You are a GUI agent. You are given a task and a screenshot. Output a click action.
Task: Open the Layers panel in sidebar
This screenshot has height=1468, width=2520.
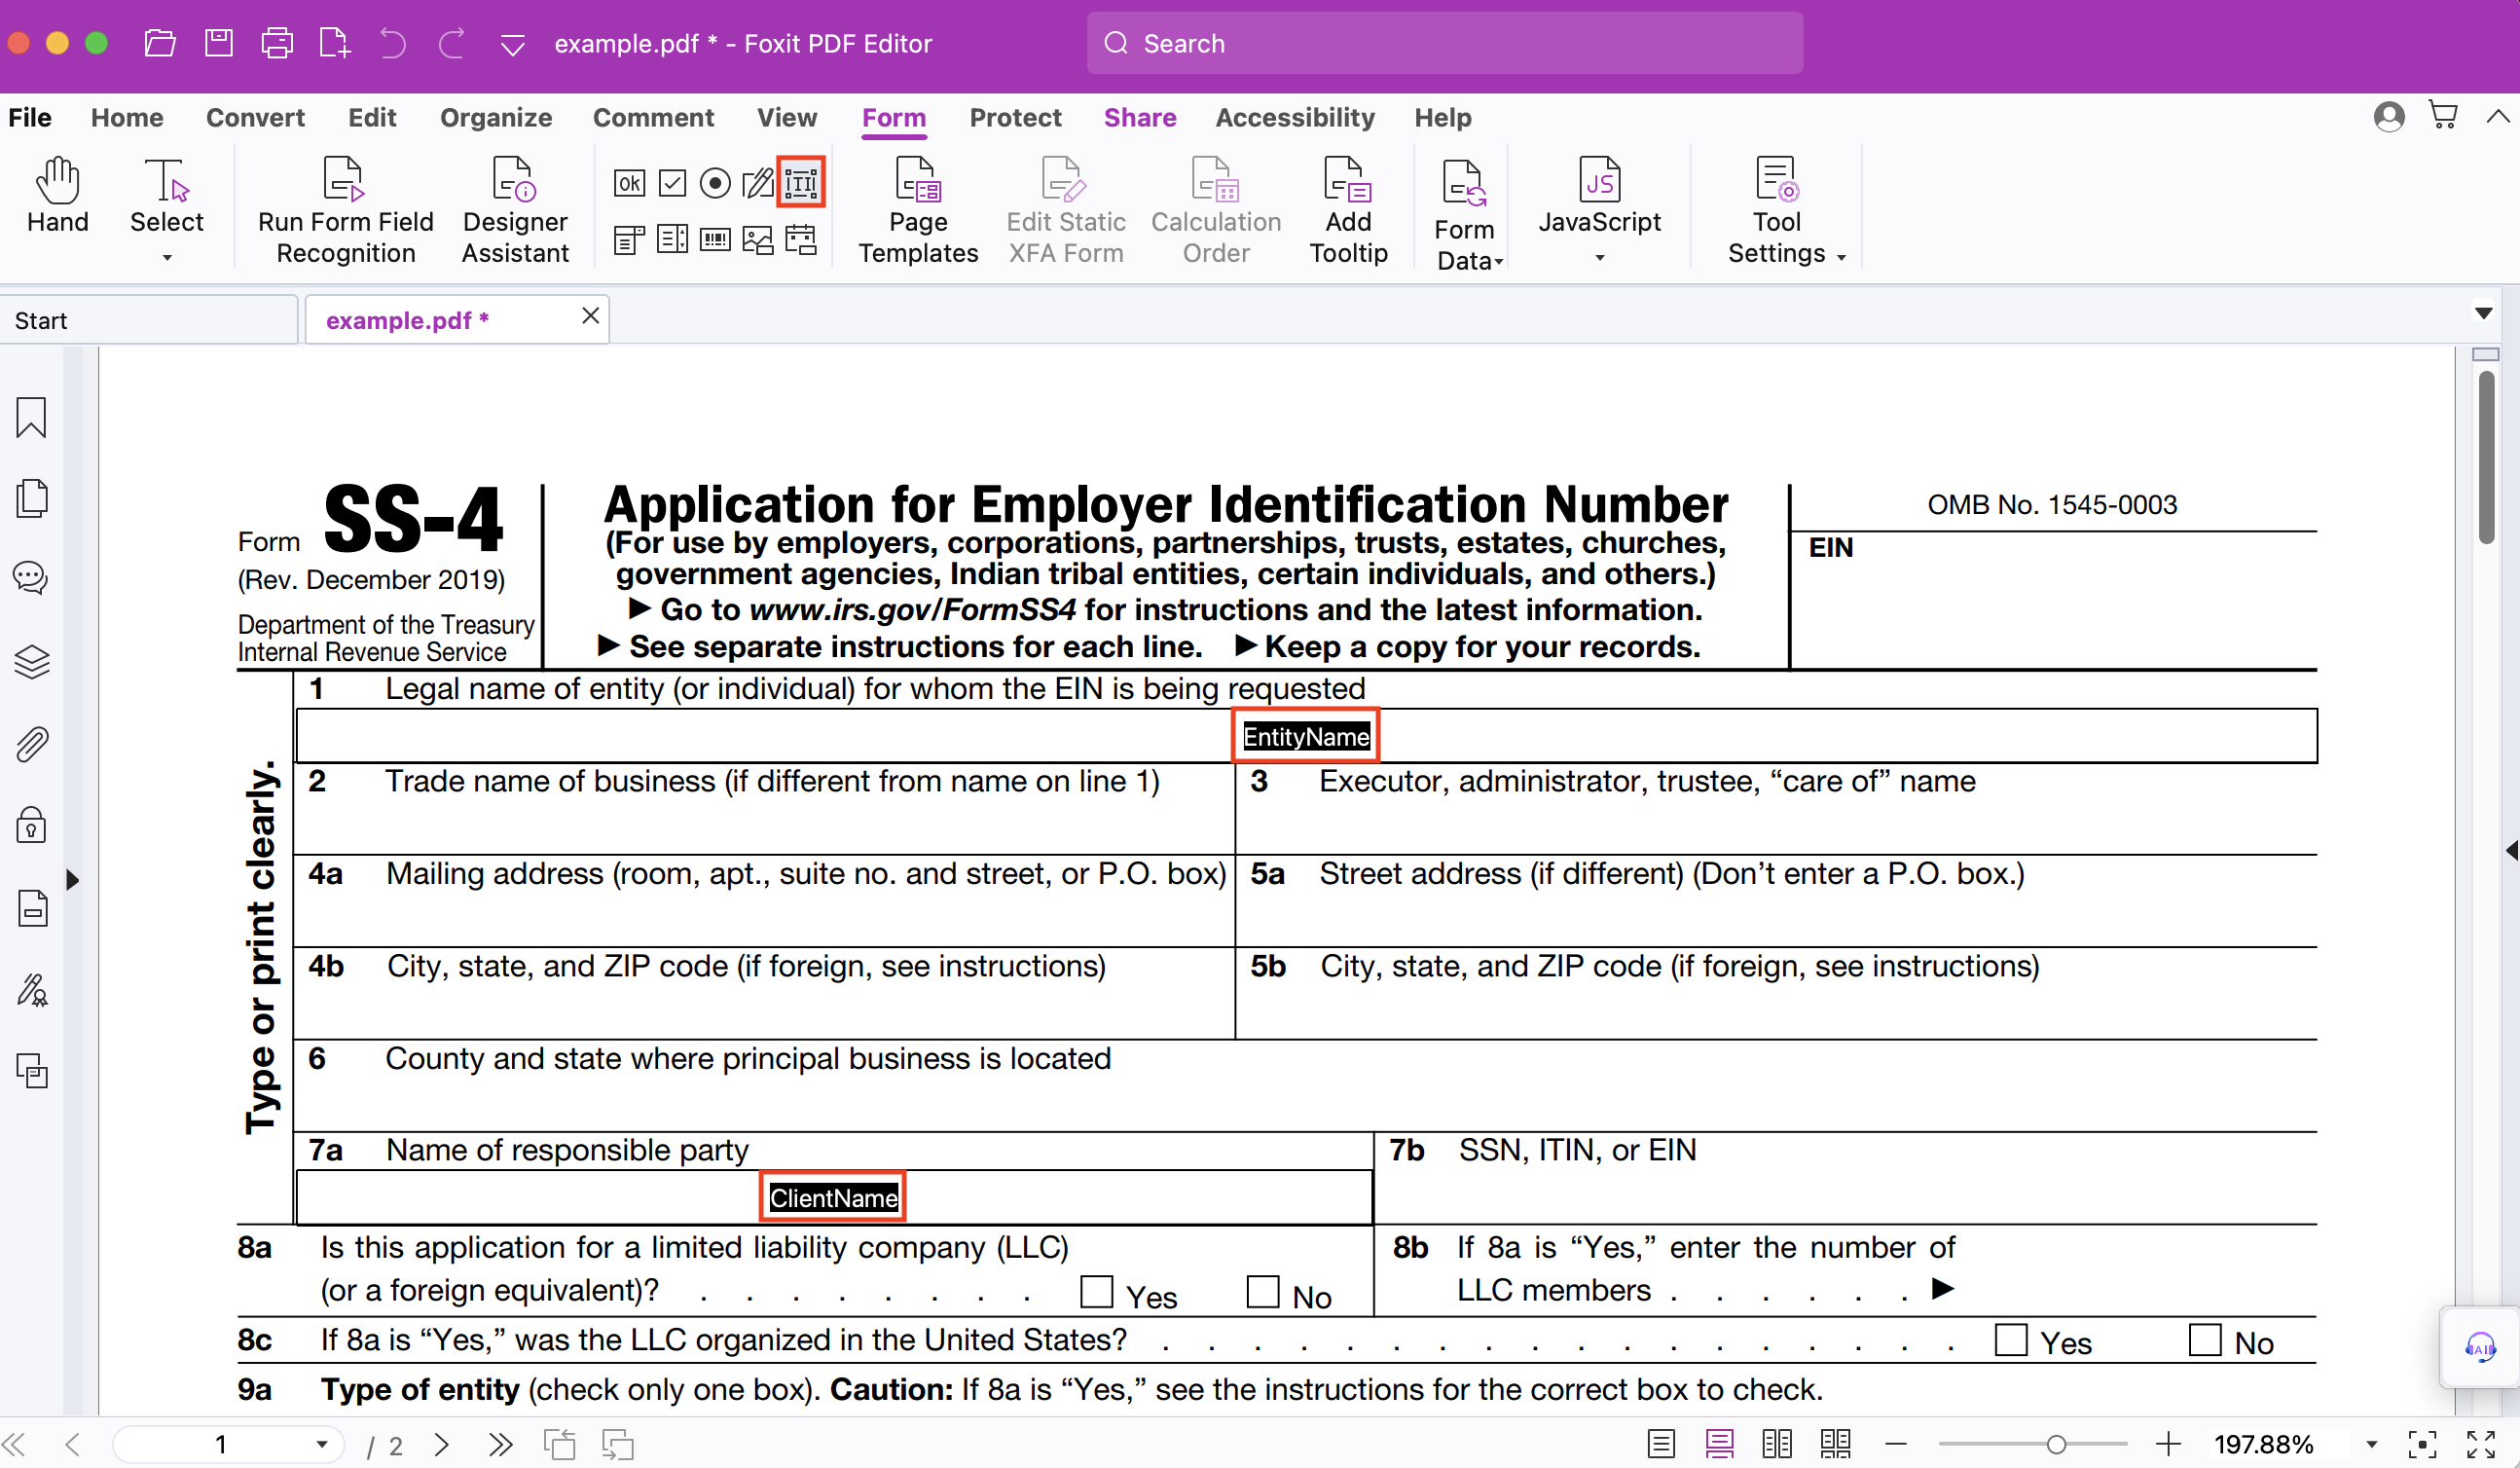click(31, 661)
